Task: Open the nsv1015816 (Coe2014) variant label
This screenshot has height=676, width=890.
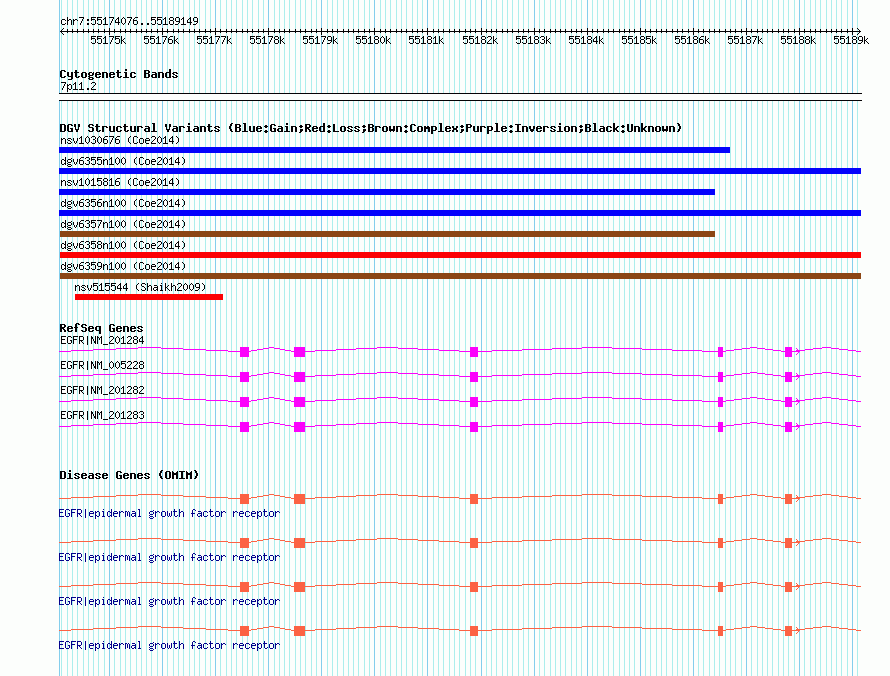Action: (120, 182)
